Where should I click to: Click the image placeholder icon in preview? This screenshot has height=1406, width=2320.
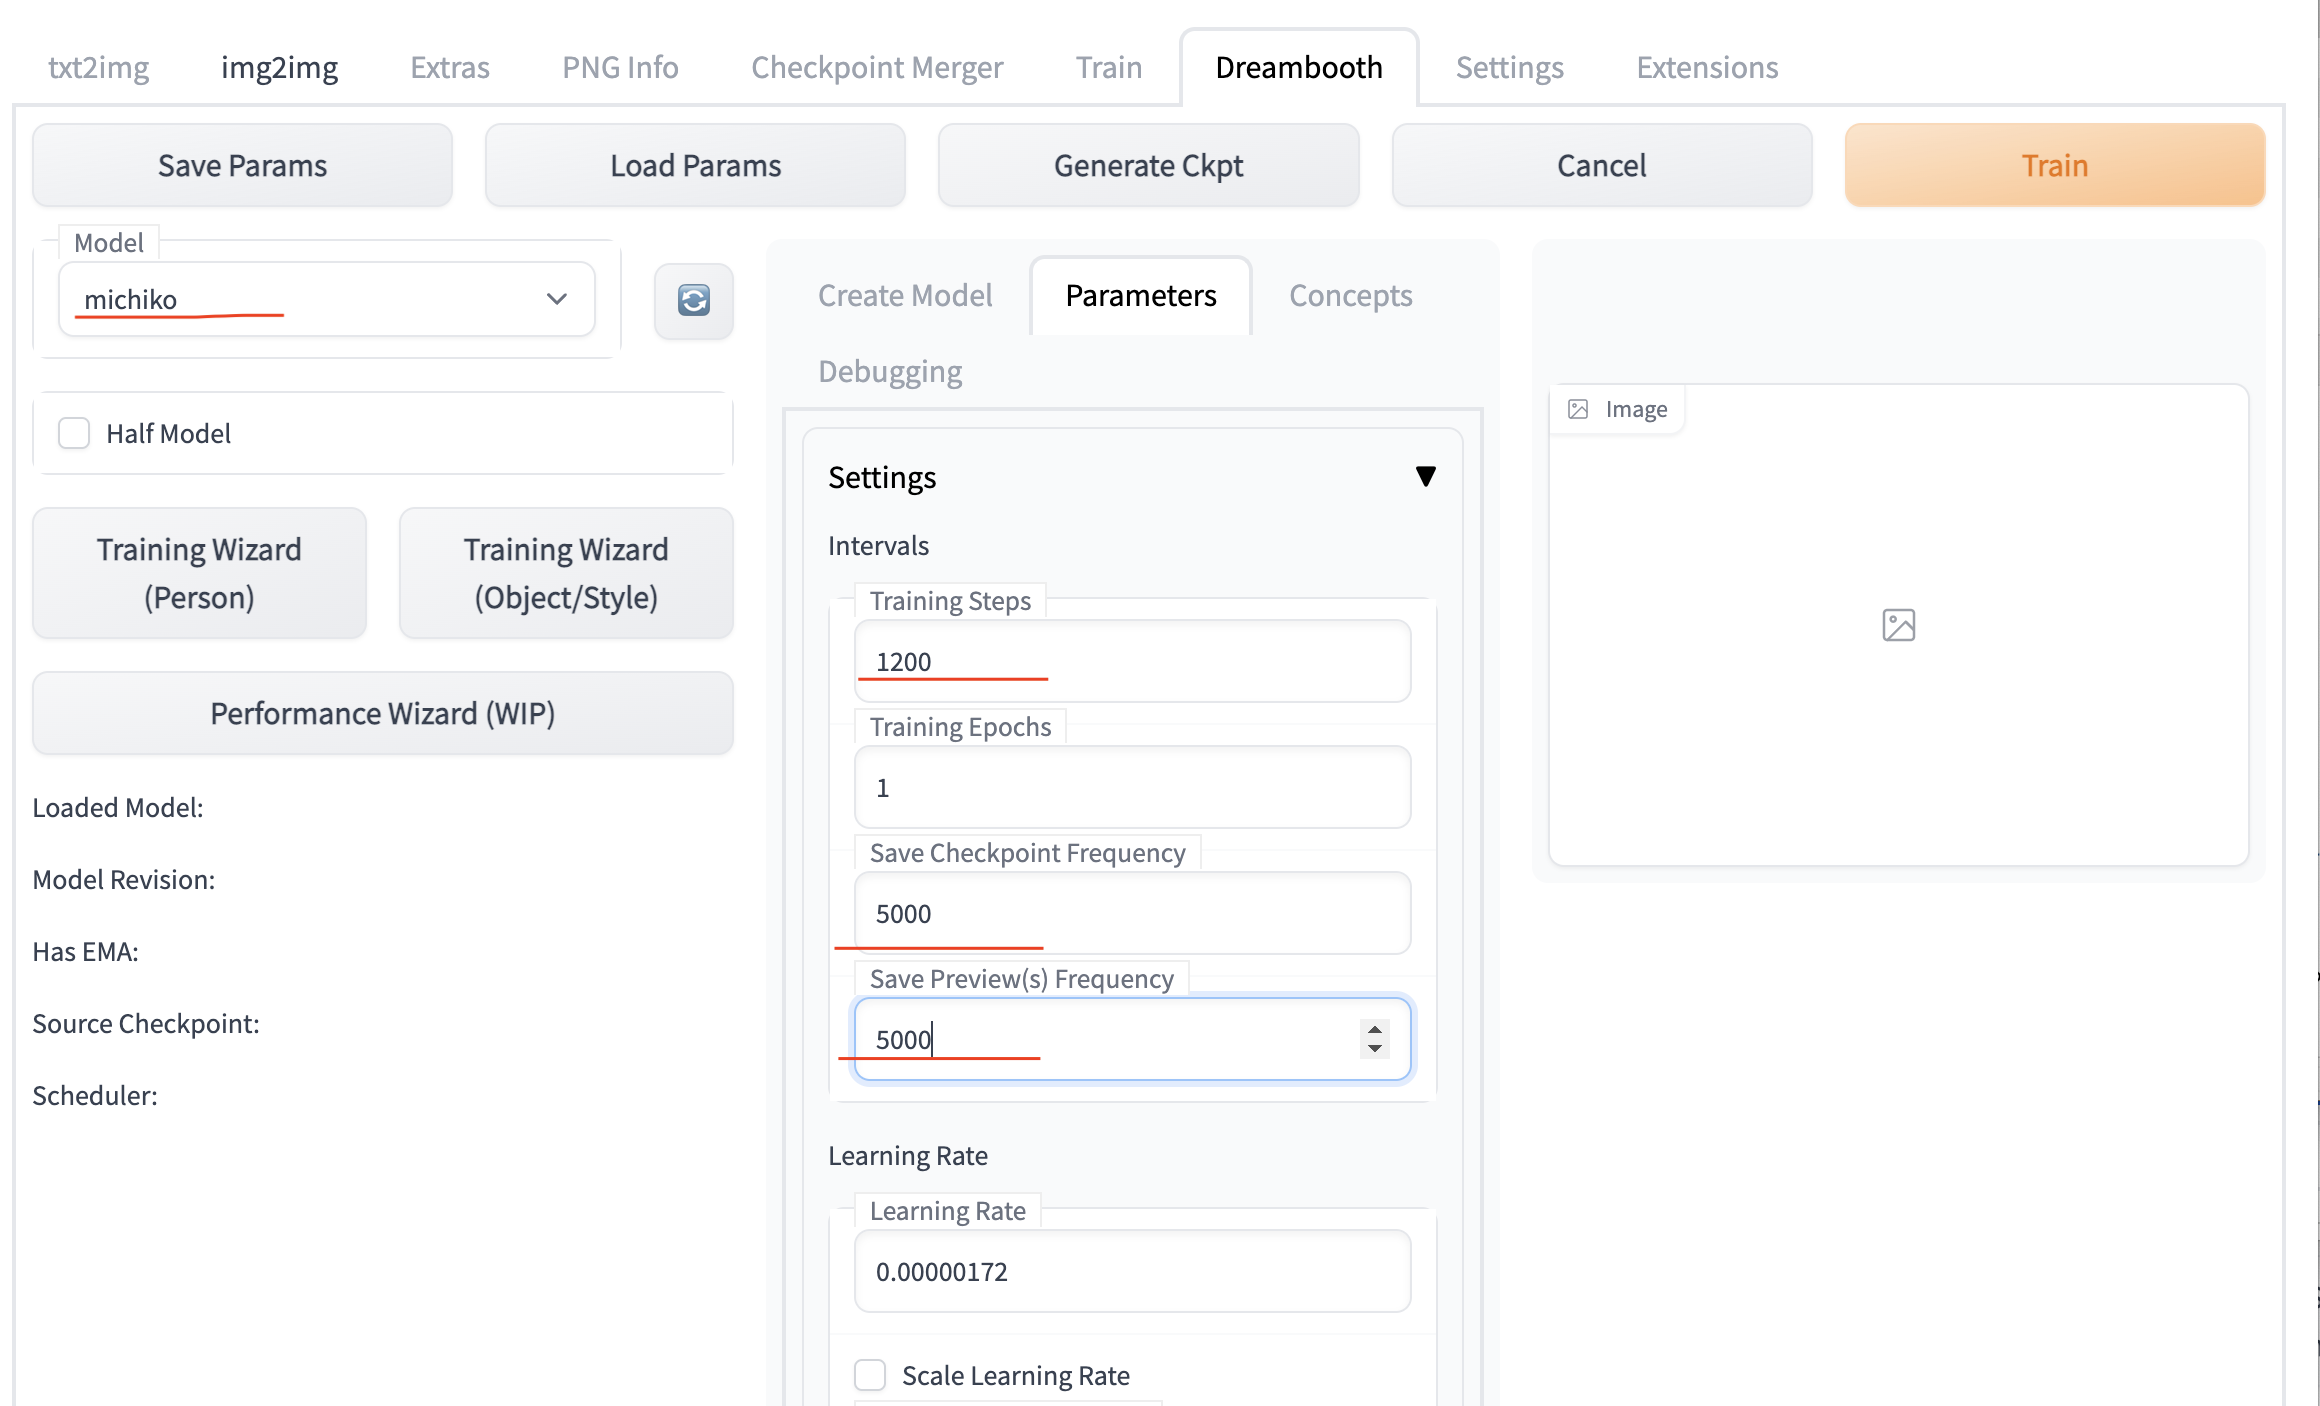pos(1898,625)
